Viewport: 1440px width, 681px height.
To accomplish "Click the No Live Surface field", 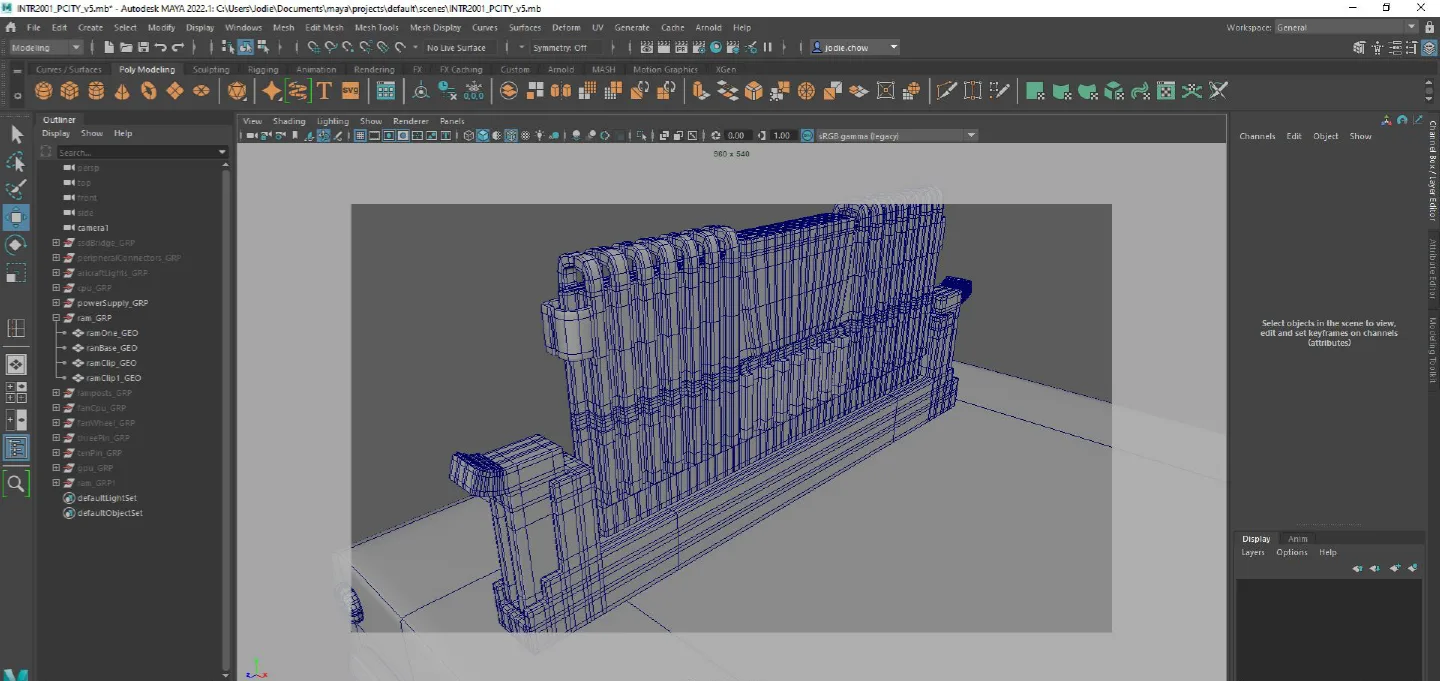I will pos(457,47).
